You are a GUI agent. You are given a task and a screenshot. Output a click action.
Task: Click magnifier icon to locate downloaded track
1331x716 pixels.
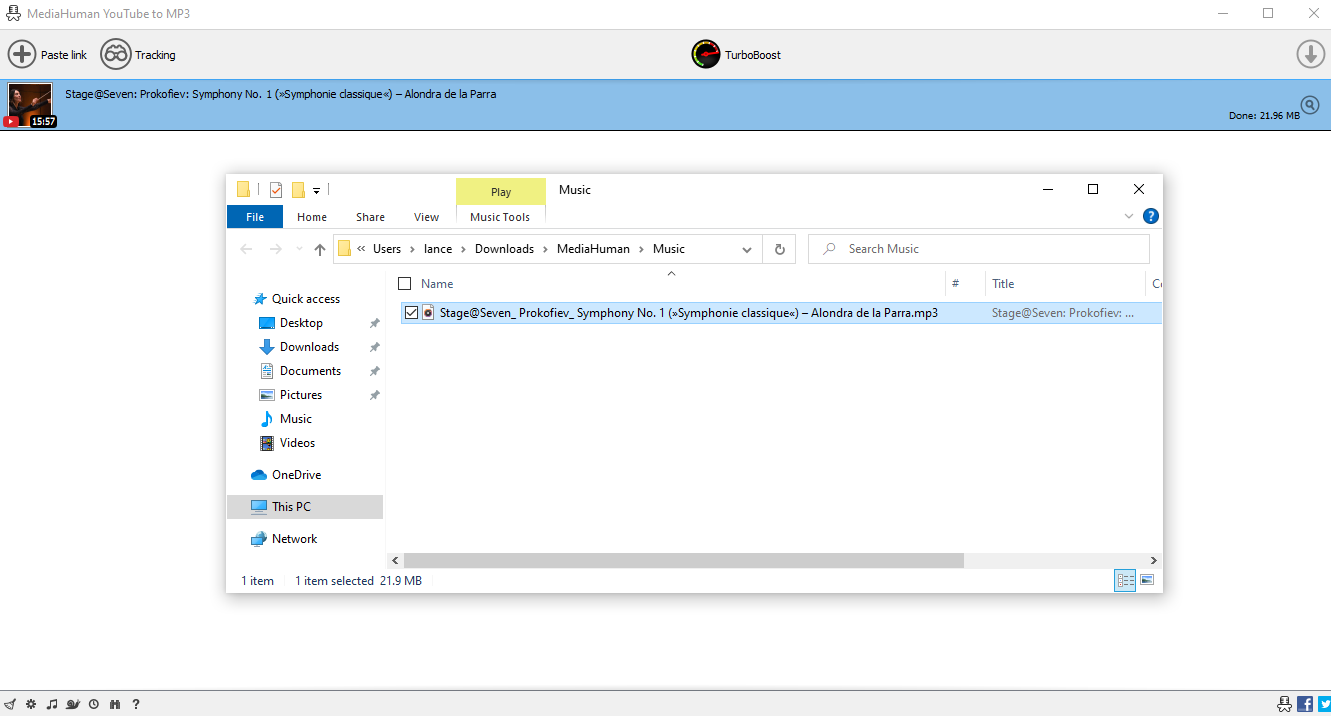tap(1310, 104)
